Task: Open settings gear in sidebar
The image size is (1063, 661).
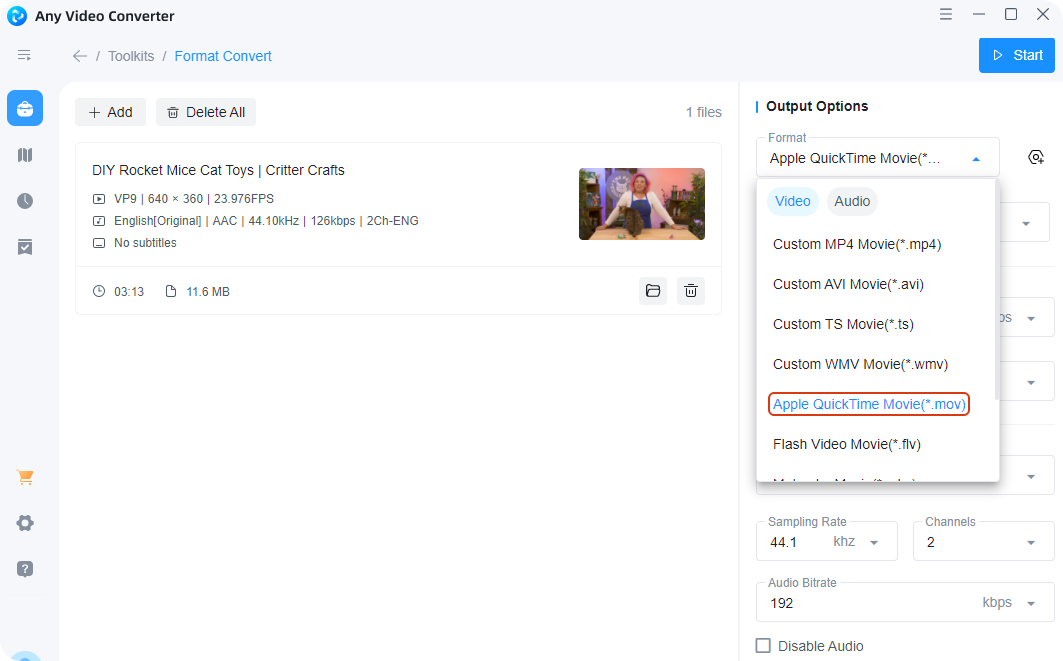Action: [25, 523]
